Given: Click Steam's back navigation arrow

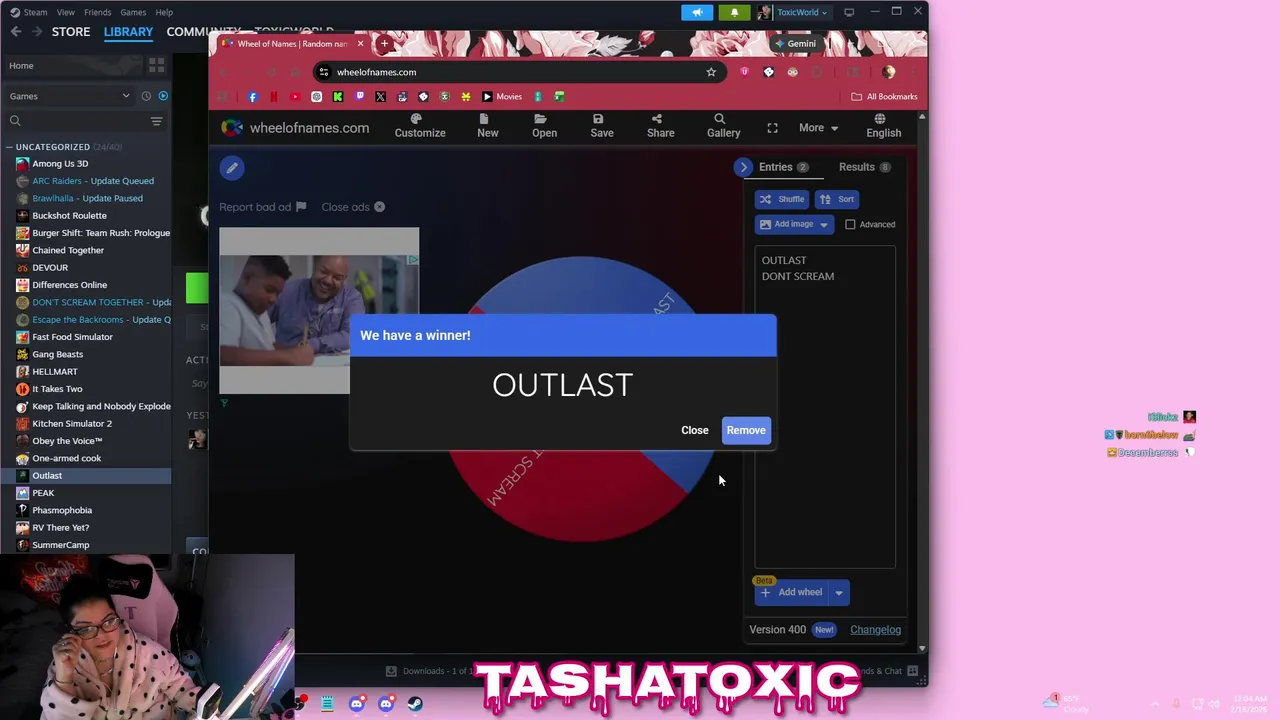Looking at the screenshot, I should pos(16,32).
